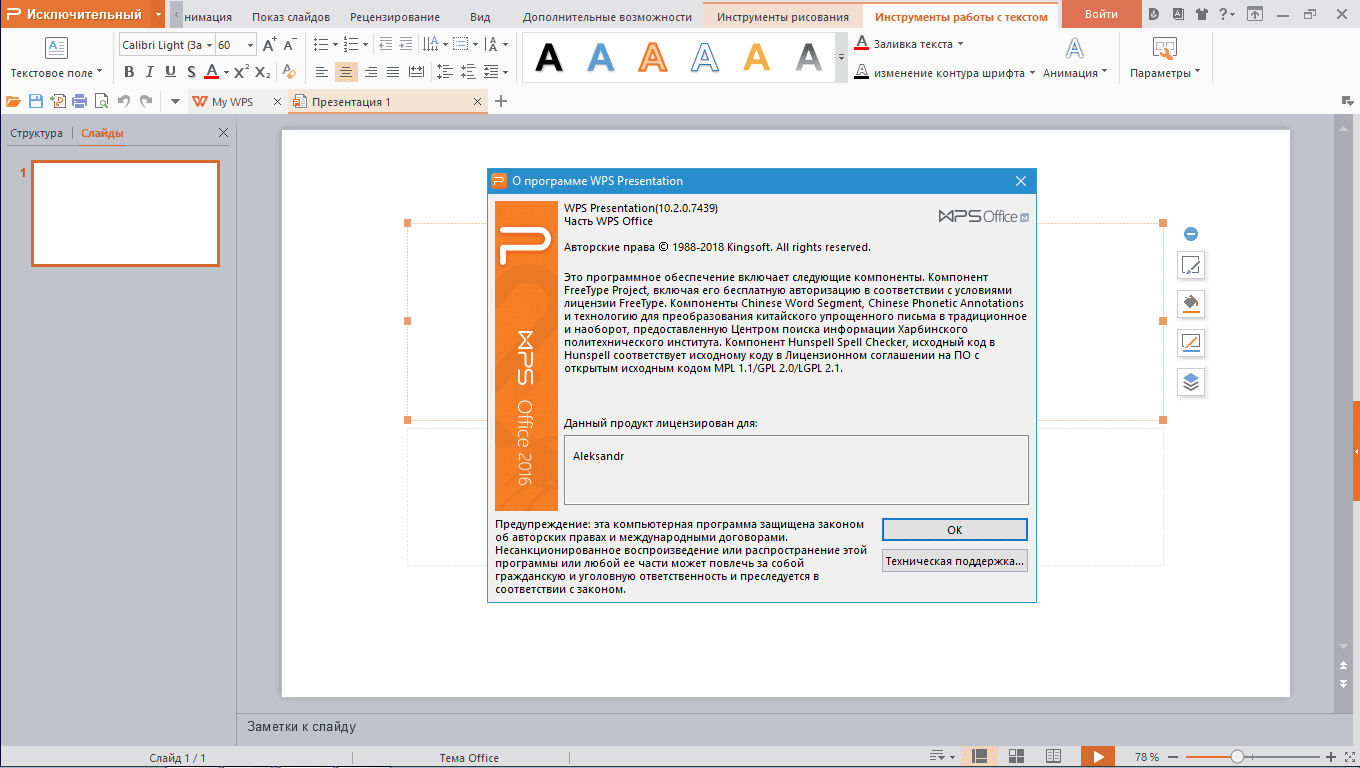This screenshot has height=768, width=1360.
Task: Click the center text alignment icon
Action: tap(346, 72)
